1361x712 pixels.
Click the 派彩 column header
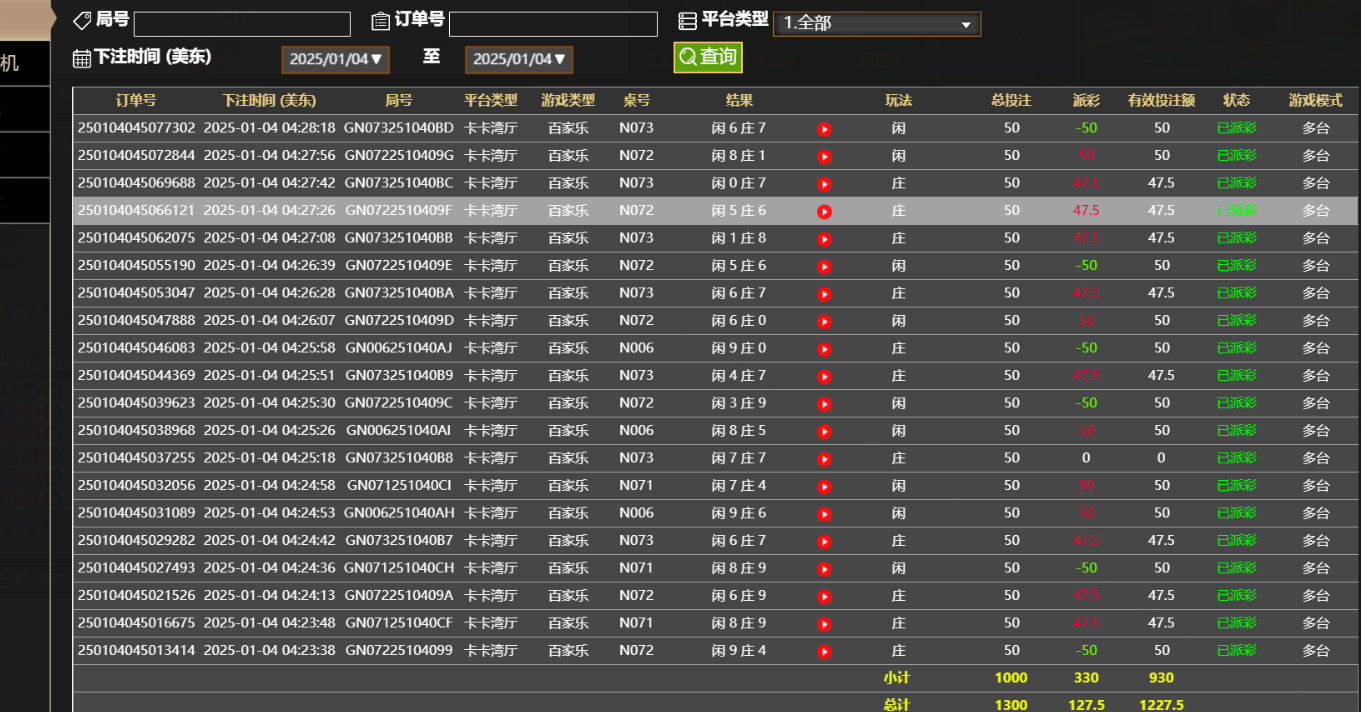point(1086,101)
